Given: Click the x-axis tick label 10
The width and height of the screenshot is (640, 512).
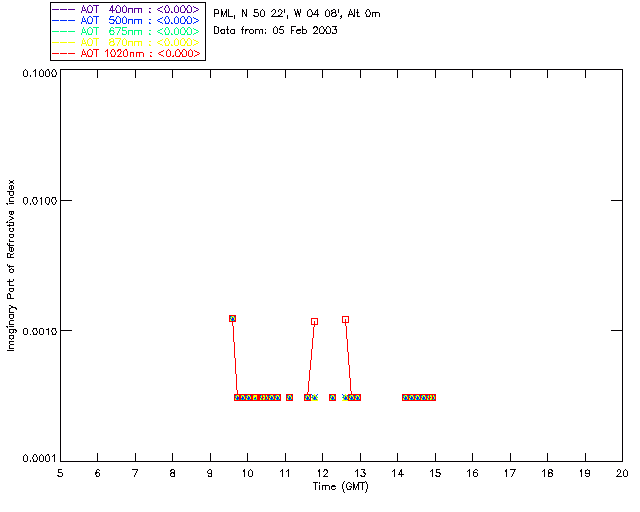Looking at the screenshot, I should click(x=248, y=473).
